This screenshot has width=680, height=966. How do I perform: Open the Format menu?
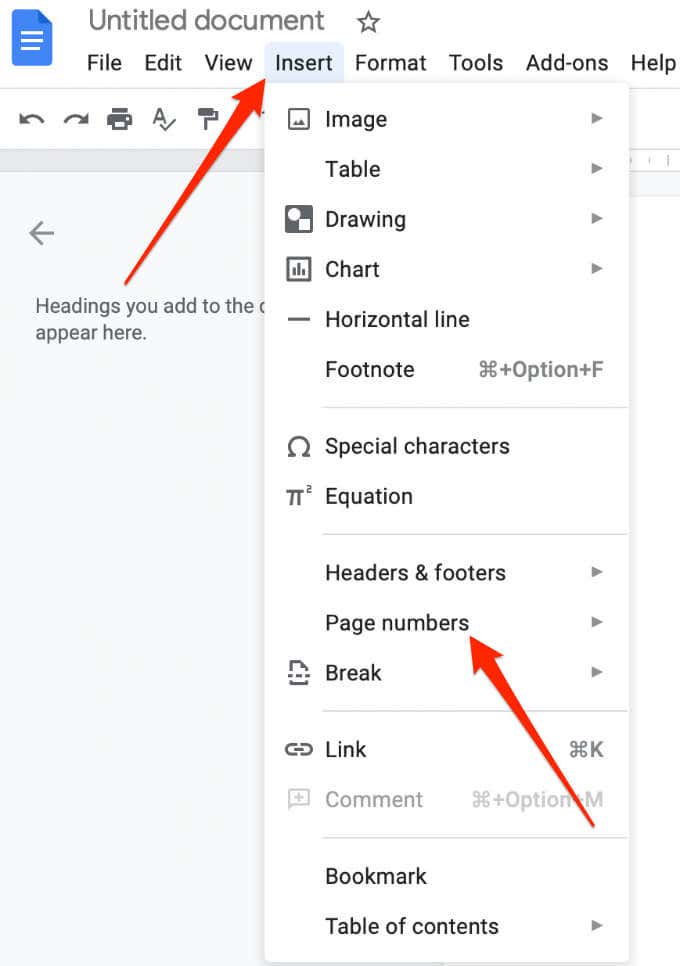point(391,63)
